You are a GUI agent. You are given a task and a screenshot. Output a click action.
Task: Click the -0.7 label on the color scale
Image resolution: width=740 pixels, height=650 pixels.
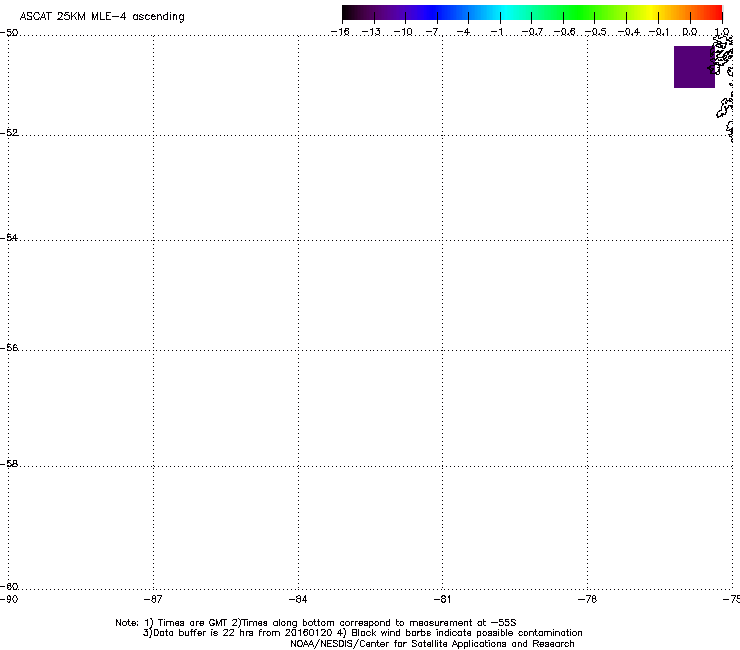[532, 32]
